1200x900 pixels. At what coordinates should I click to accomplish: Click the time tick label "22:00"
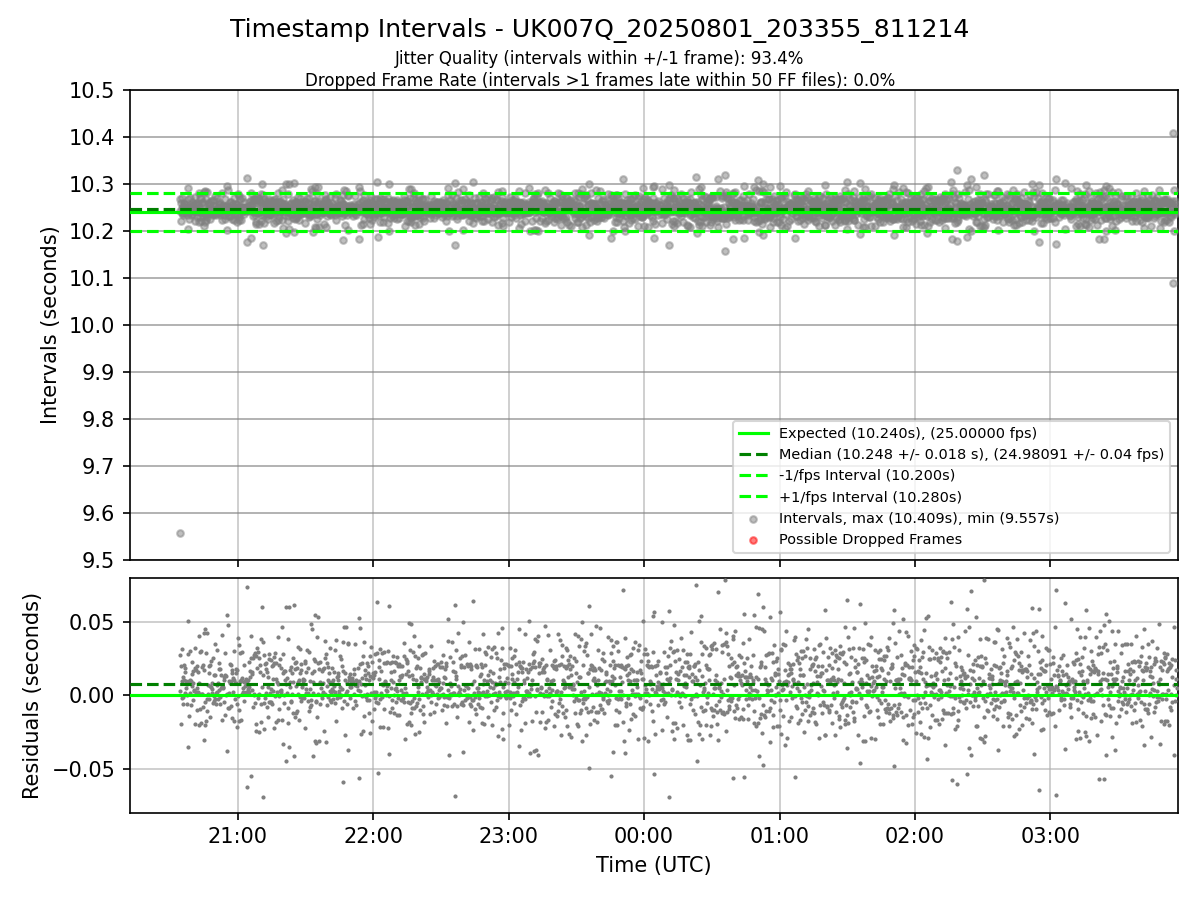tap(373, 834)
